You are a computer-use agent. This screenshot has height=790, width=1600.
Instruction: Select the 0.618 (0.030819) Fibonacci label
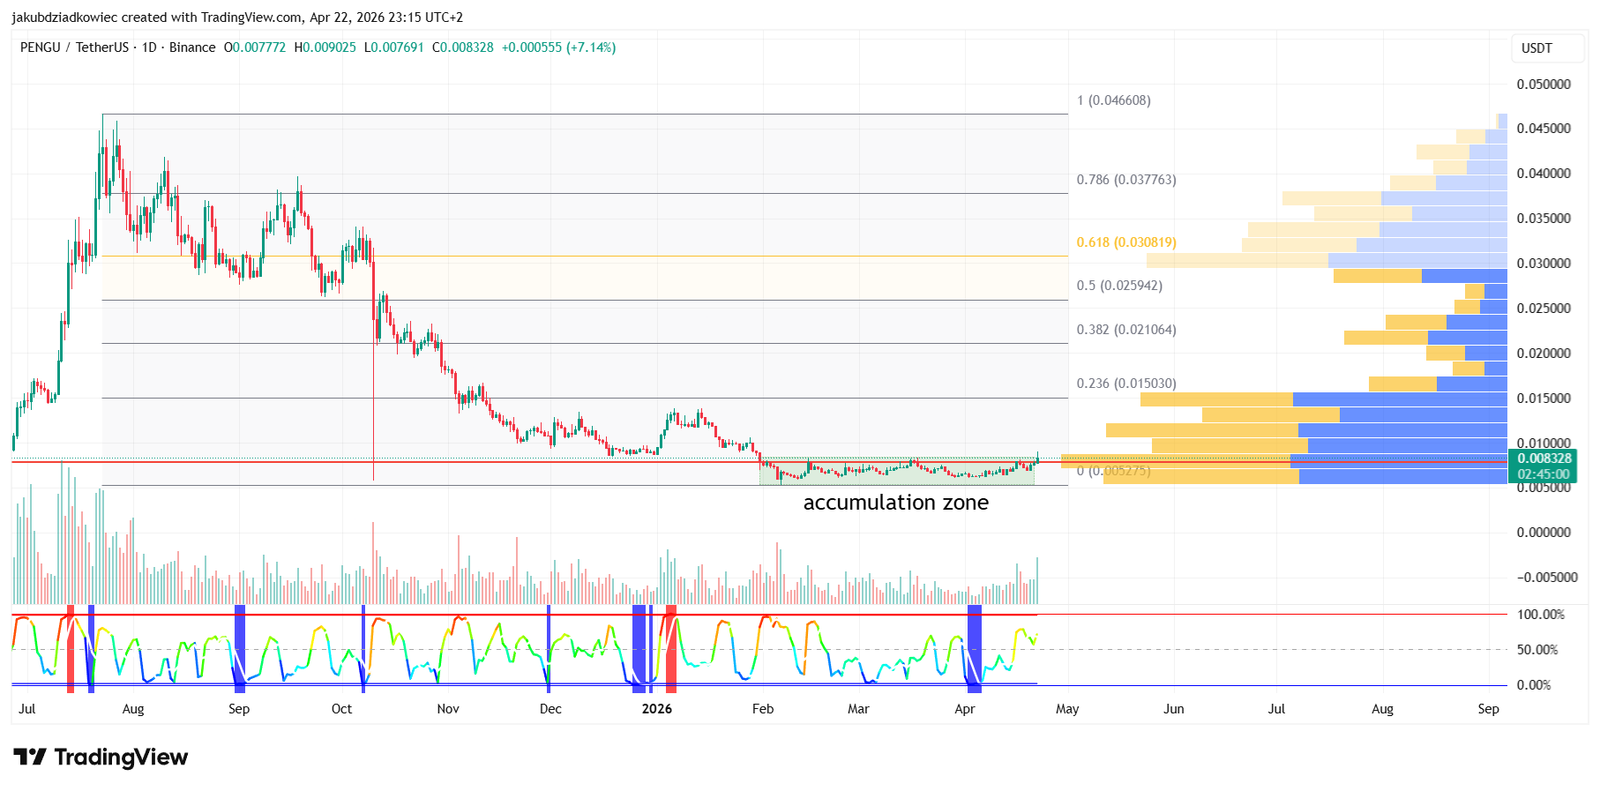coord(1126,242)
